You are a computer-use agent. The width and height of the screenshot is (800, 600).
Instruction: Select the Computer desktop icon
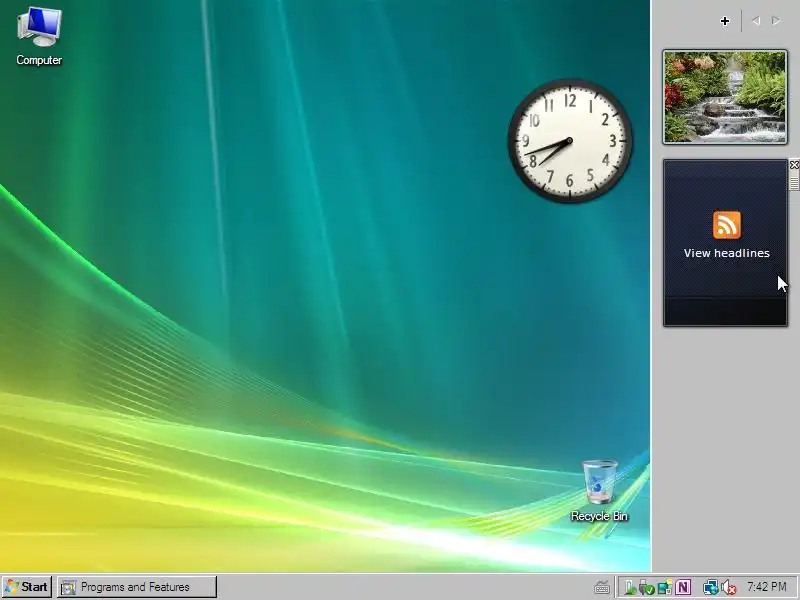point(39,36)
